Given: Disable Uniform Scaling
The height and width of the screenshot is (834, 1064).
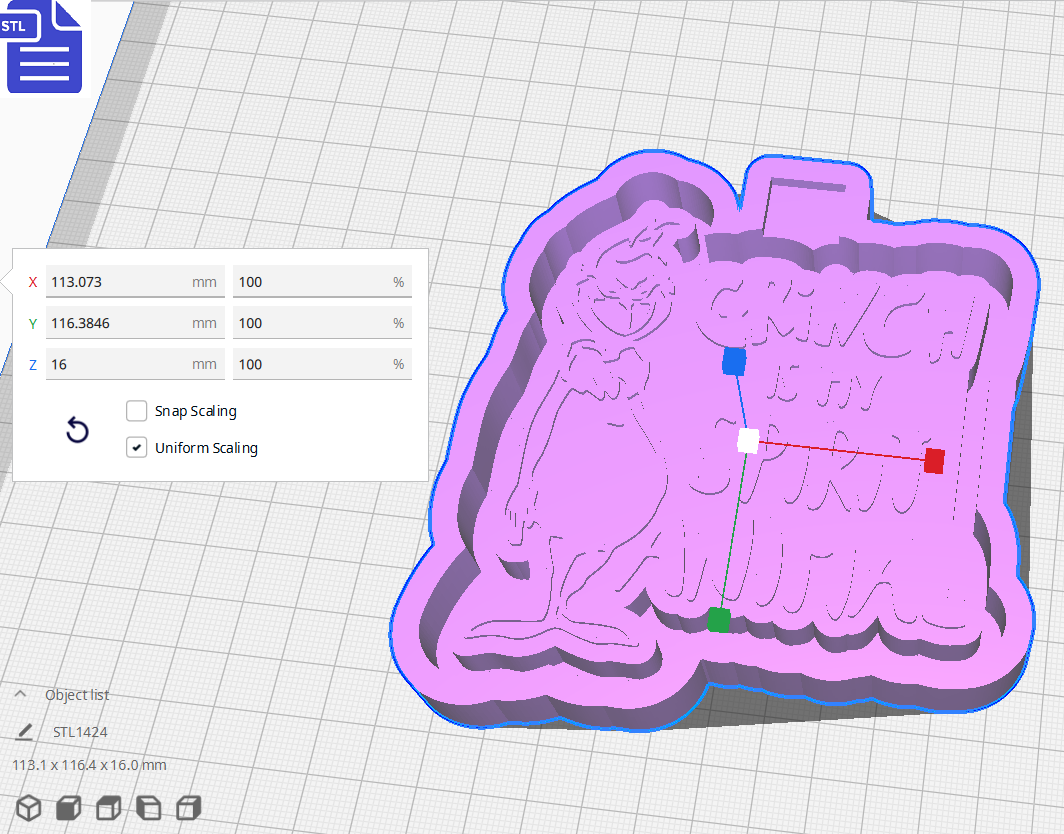Looking at the screenshot, I should (x=136, y=447).
